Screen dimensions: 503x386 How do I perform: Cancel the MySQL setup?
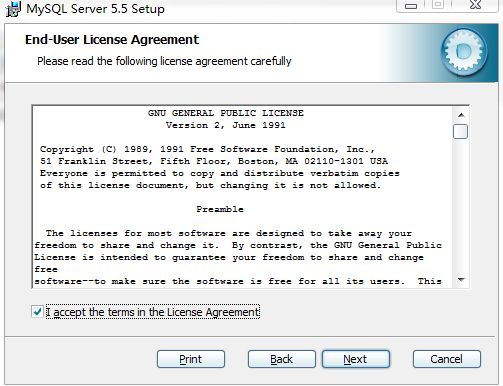point(447,359)
